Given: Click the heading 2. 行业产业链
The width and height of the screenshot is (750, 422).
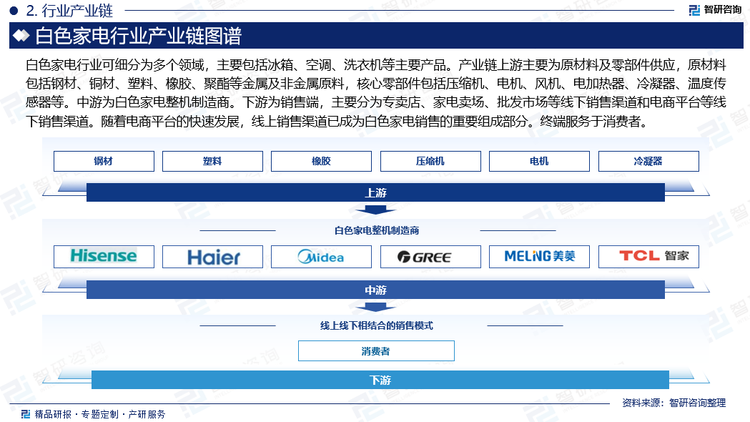Looking at the screenshot, I should tap(69, 11).
